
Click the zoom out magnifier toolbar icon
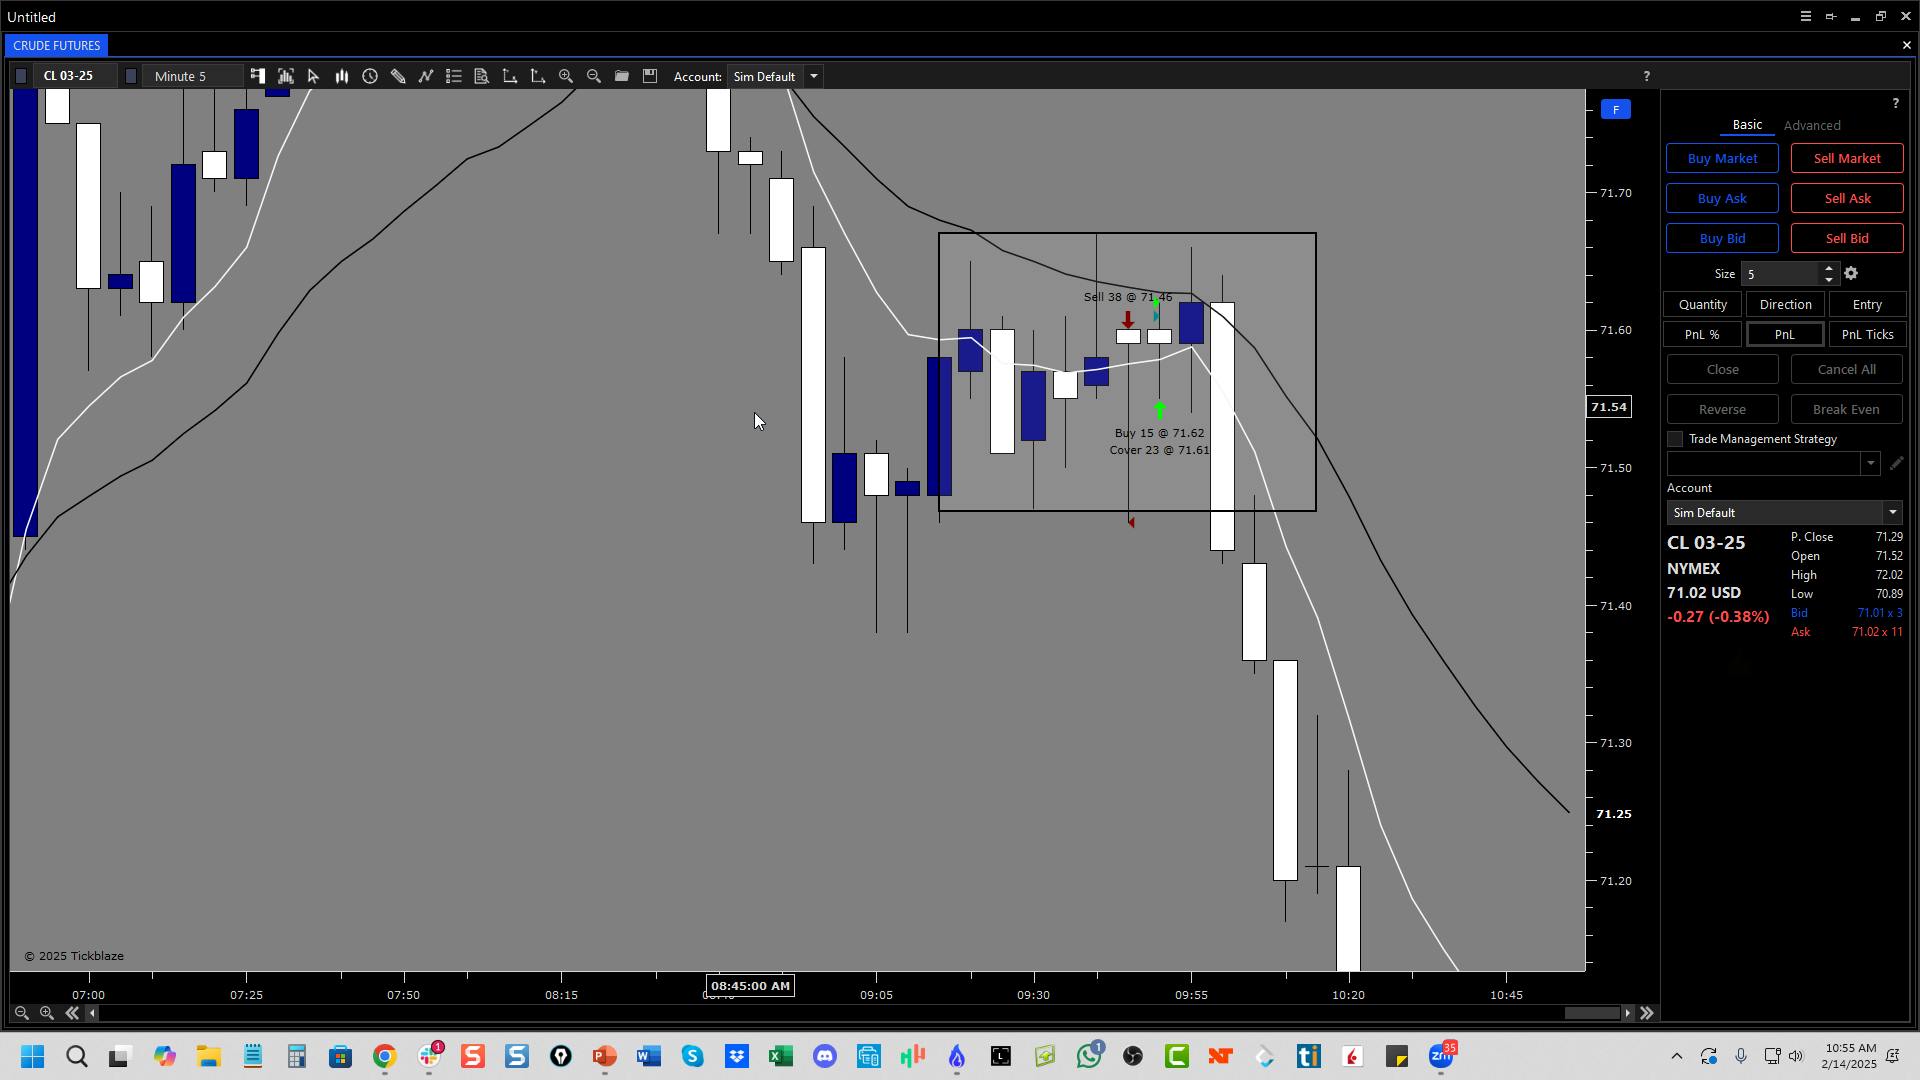[594, 76]
